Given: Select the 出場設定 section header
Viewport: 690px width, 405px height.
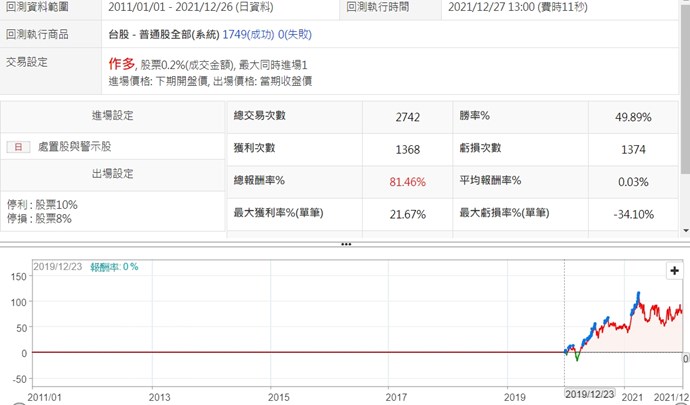Looking at the screenshot, I should 112,173.
